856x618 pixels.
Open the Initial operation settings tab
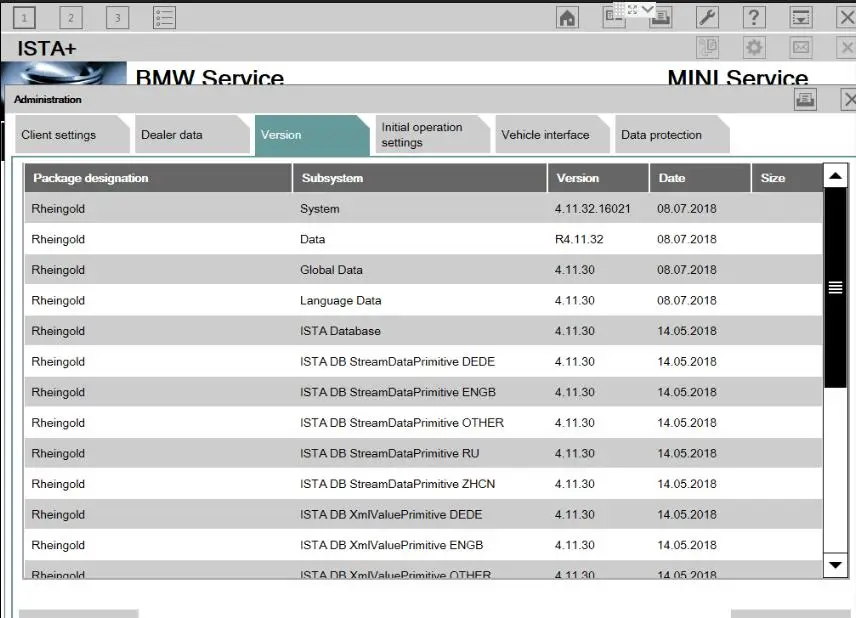[432, 135]
